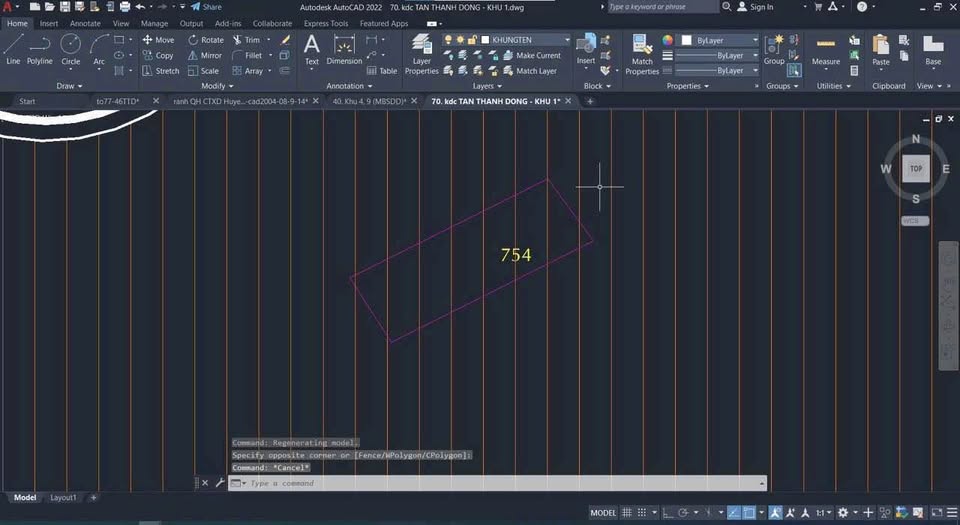Open the to77-46TTD drawing tab
The height and width of the screenshot is (525, 960).
pyautogui.click(x=118, y=101)
